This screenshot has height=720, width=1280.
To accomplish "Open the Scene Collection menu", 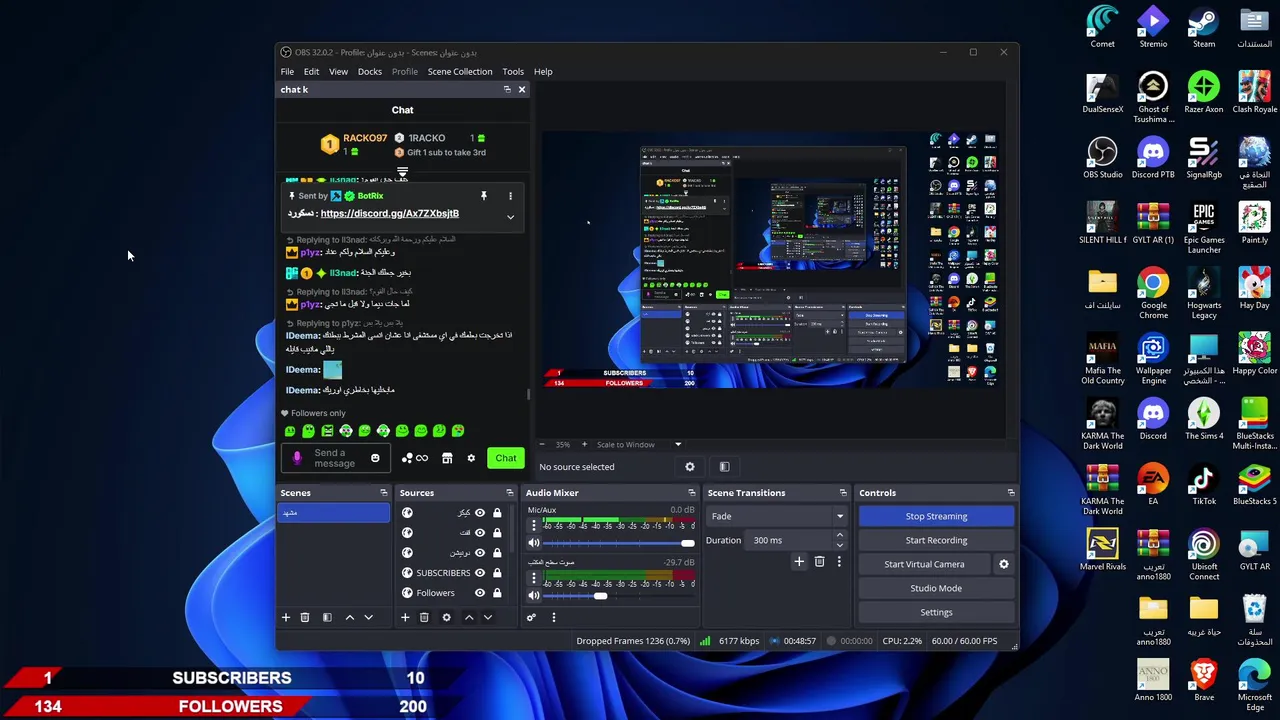I will pos(460,72).
